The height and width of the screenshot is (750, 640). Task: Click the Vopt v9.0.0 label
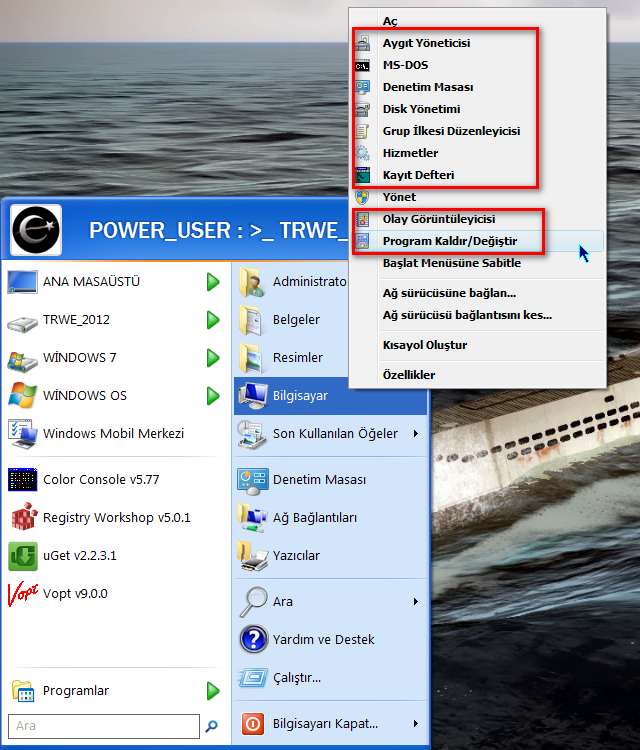[x=75, y=594]
